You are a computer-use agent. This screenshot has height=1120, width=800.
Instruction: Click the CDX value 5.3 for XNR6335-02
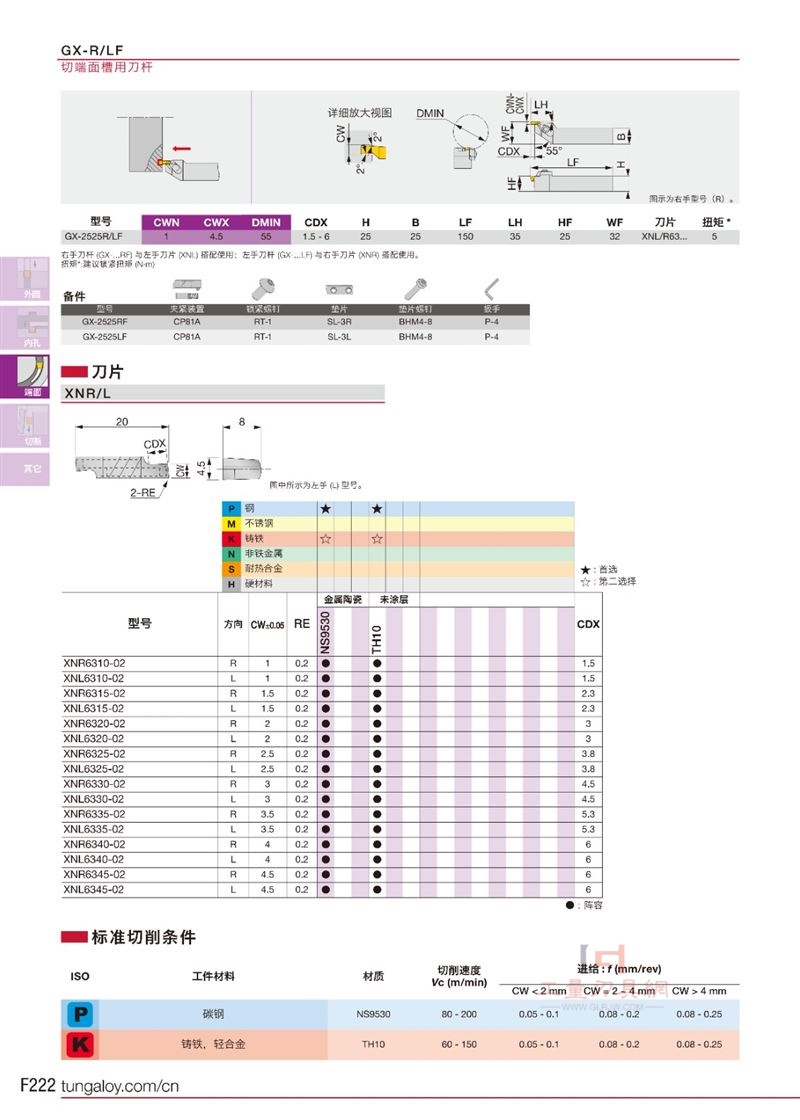588,814
